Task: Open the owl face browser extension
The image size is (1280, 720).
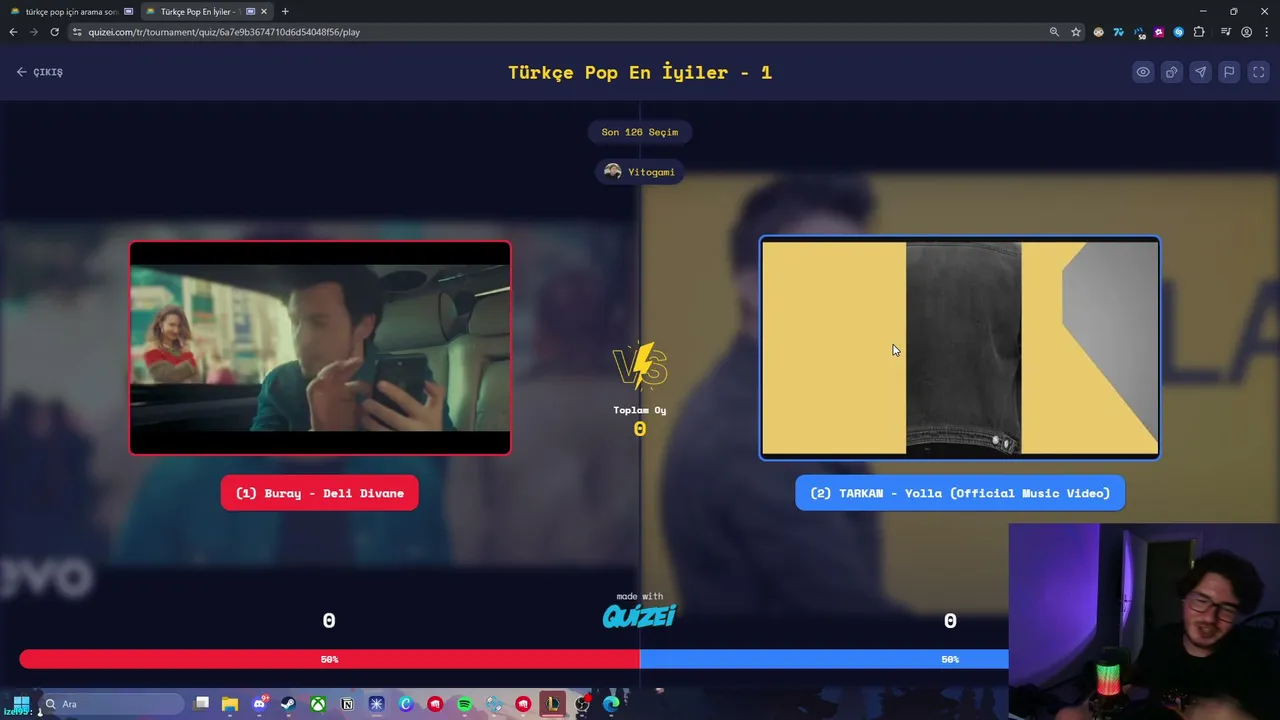Action: click(x=1099, y=32)
